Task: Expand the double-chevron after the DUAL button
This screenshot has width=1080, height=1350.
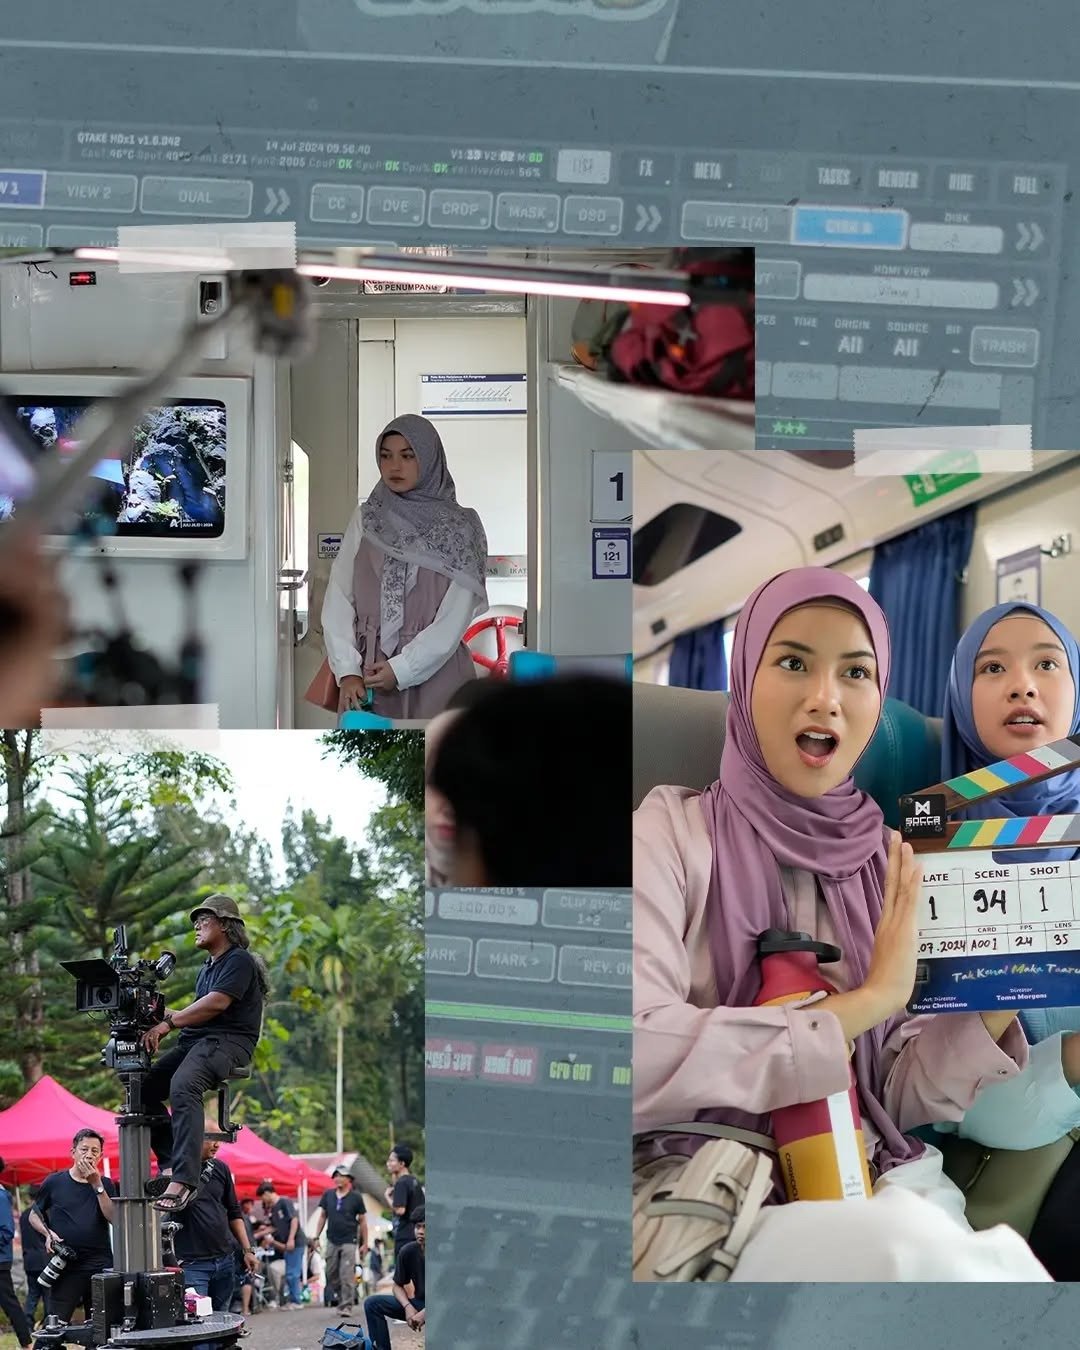Action: [x=276, y=201]
